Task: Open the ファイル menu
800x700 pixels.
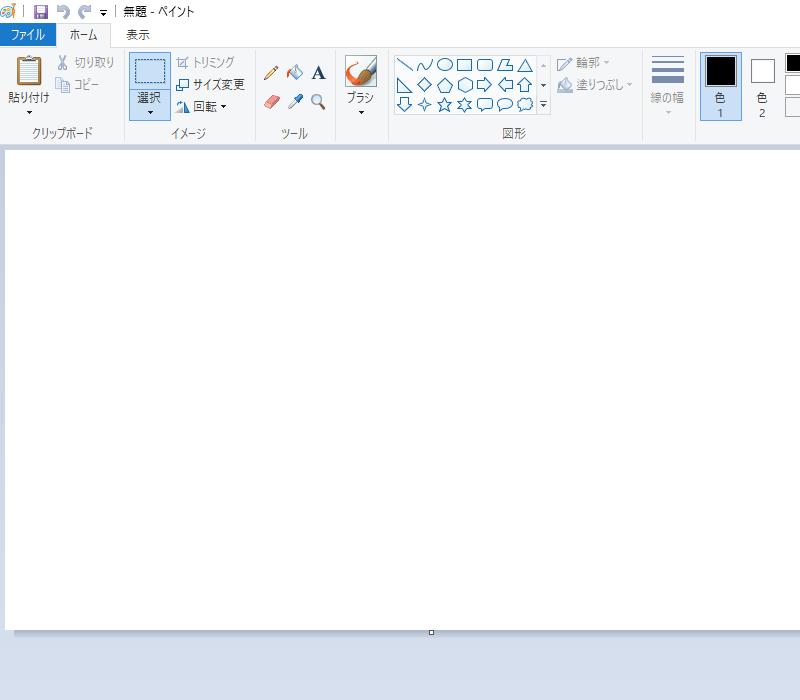Action: [28, 35]
